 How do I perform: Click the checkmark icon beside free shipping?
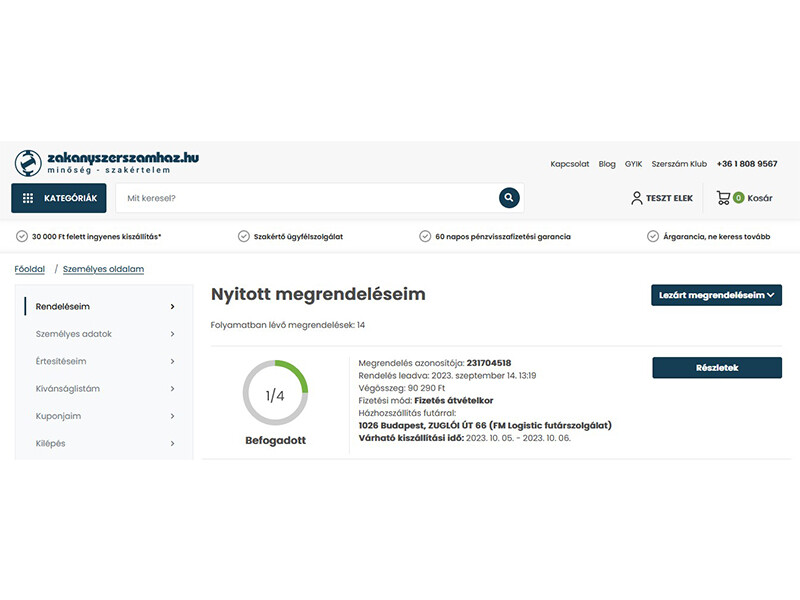pos(22,237)
